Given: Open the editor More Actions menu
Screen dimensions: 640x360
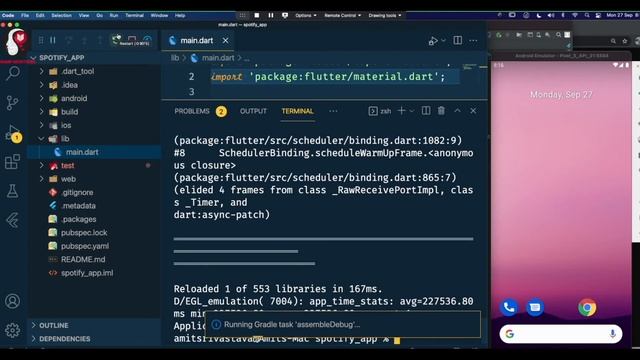Looking at the screenshot, I should [x=473, y=41].
